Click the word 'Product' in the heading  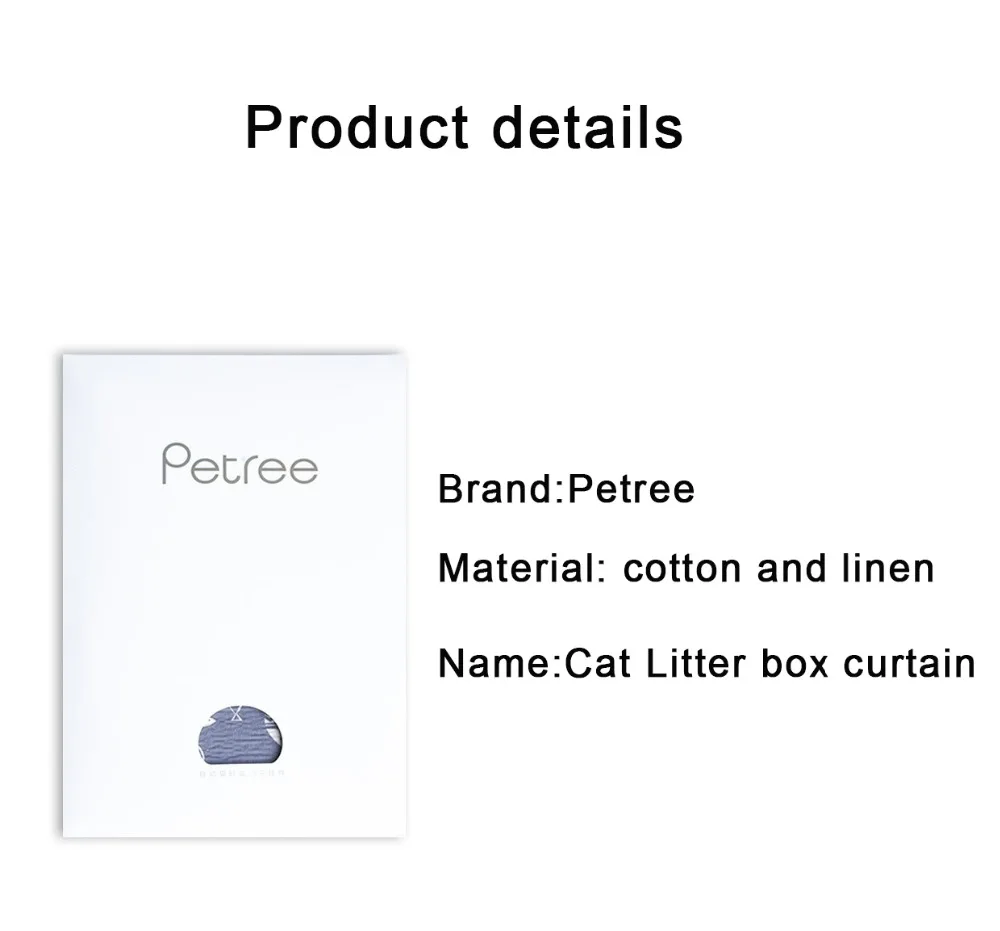point(357,127)
